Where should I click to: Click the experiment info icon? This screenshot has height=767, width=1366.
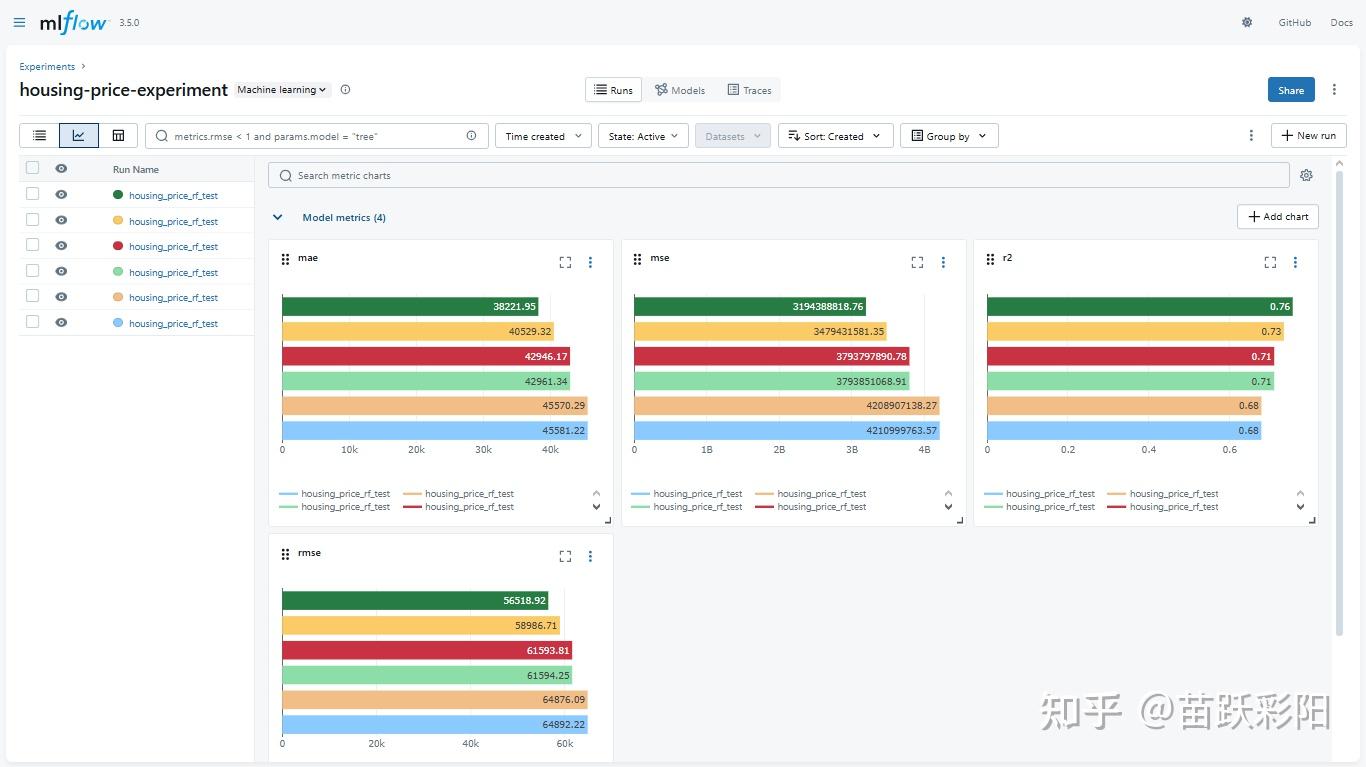click(345, 90)
